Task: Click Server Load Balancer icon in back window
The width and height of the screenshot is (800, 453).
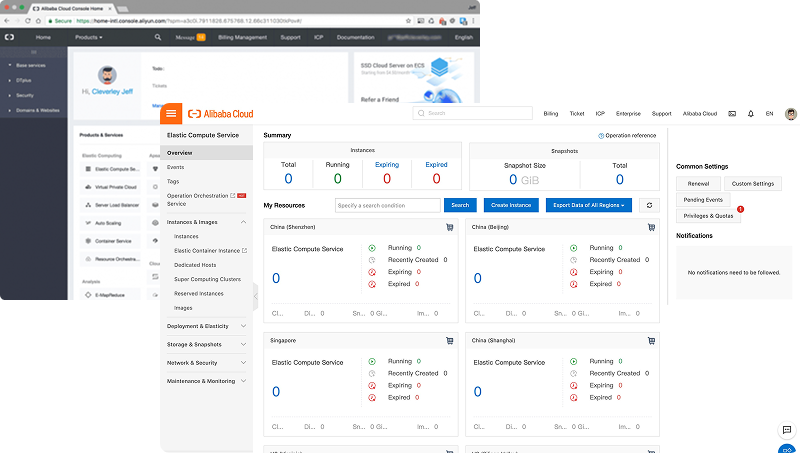Action: [x=88, y=205]
